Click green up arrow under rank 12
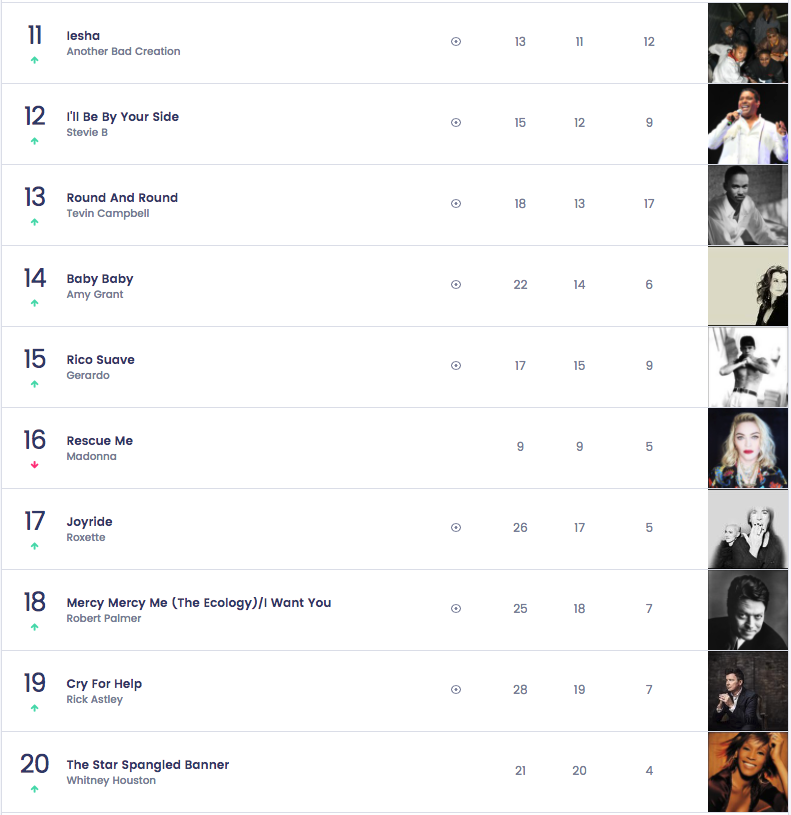This screenshot has width=791, height=815. point(34,141)
